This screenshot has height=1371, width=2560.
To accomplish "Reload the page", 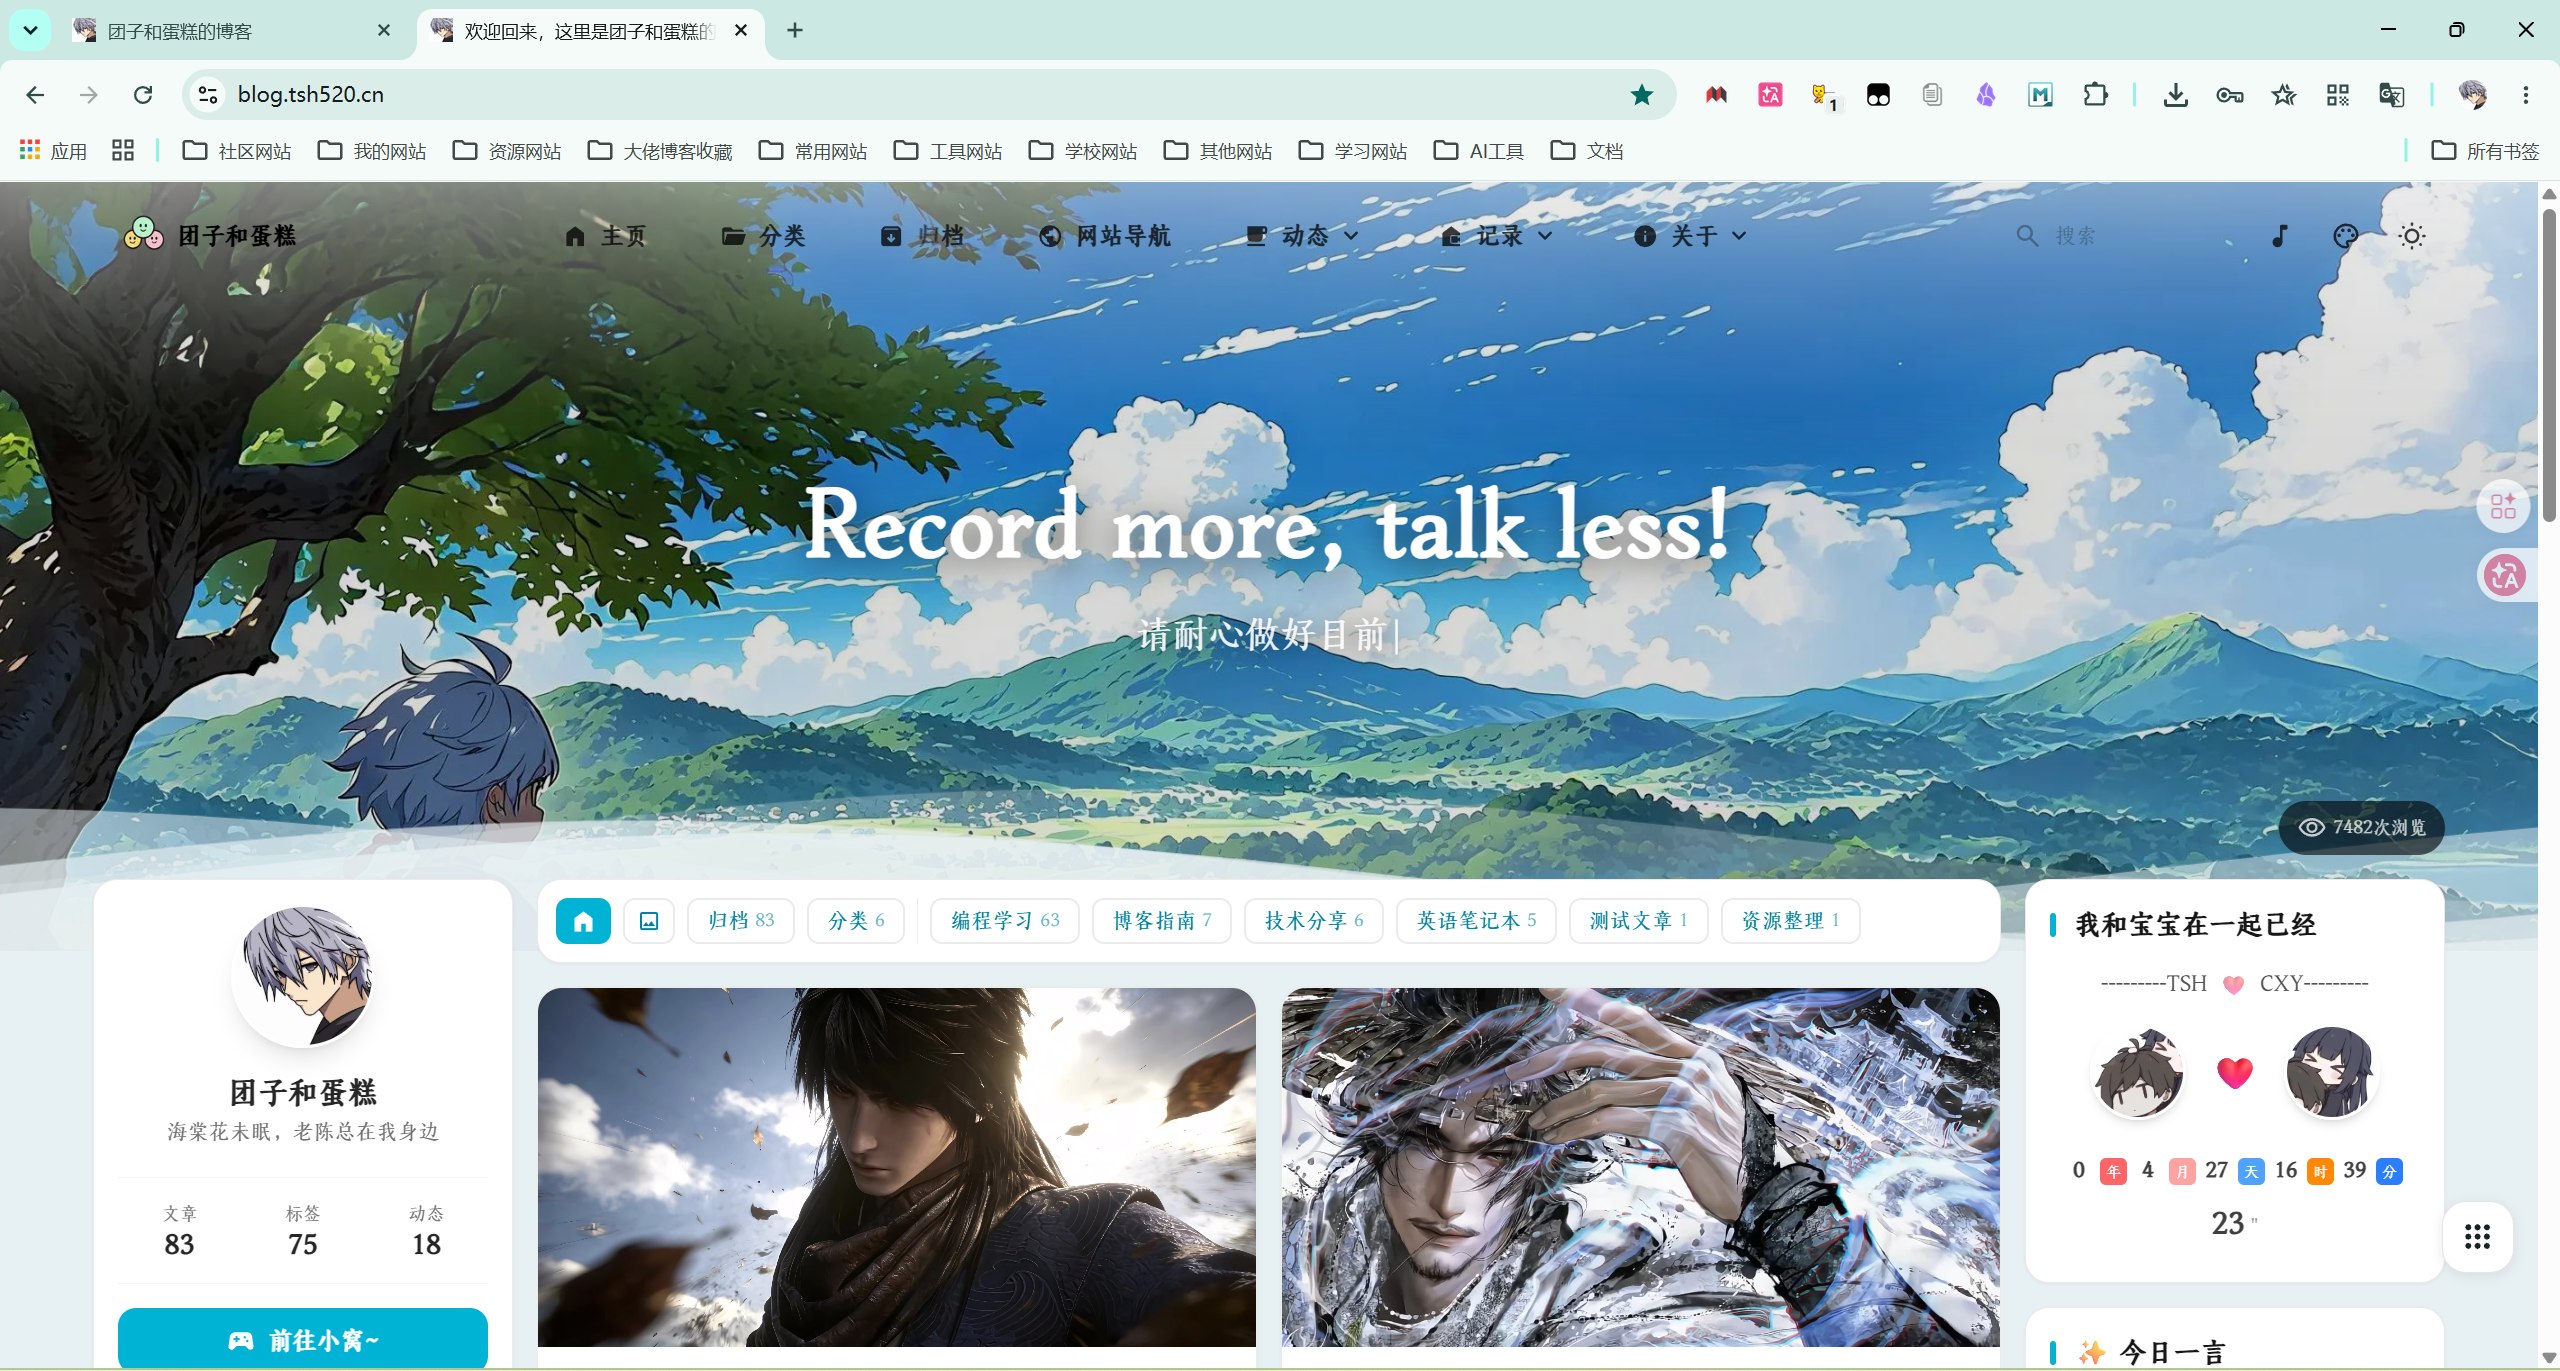I will tap(143, 95).
